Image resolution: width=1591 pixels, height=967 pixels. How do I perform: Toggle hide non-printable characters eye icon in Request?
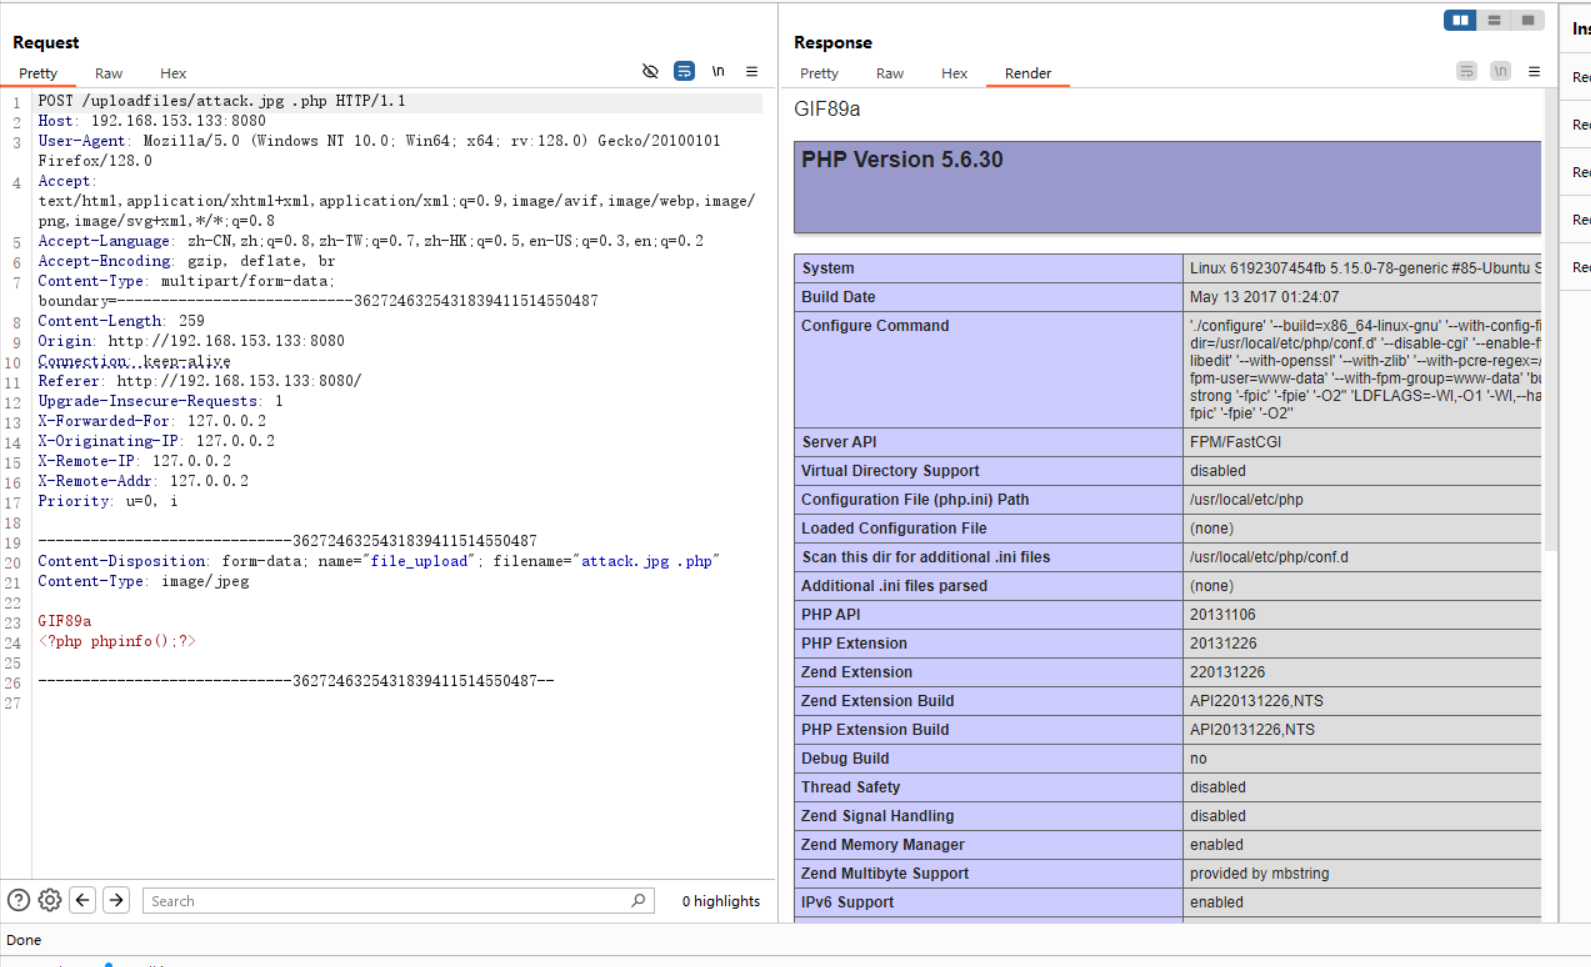tap(650, 71)
